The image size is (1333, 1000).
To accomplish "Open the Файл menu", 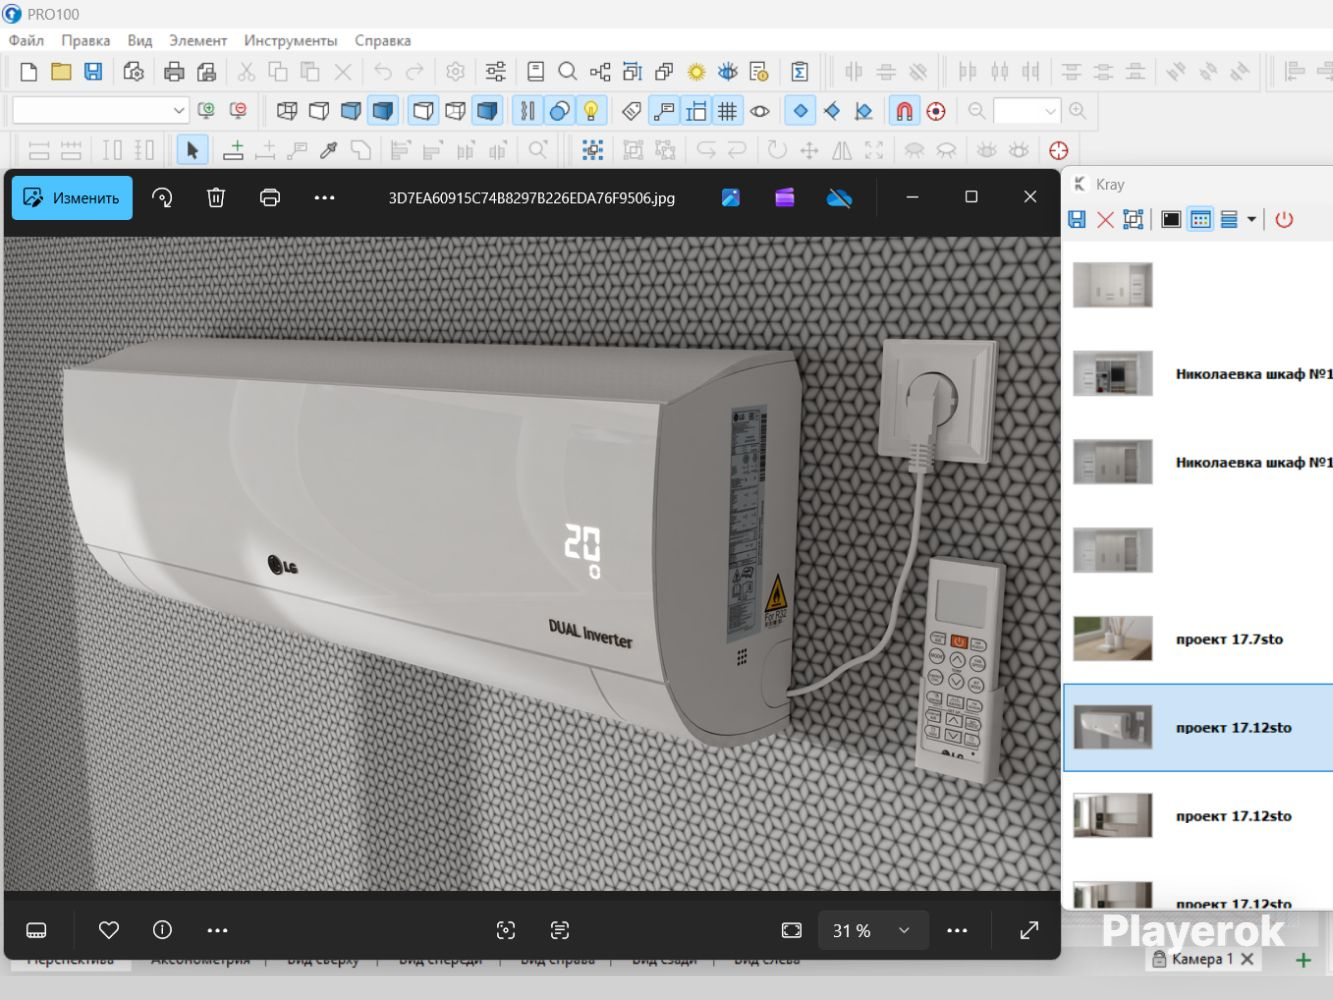I will tap(26, 41).
